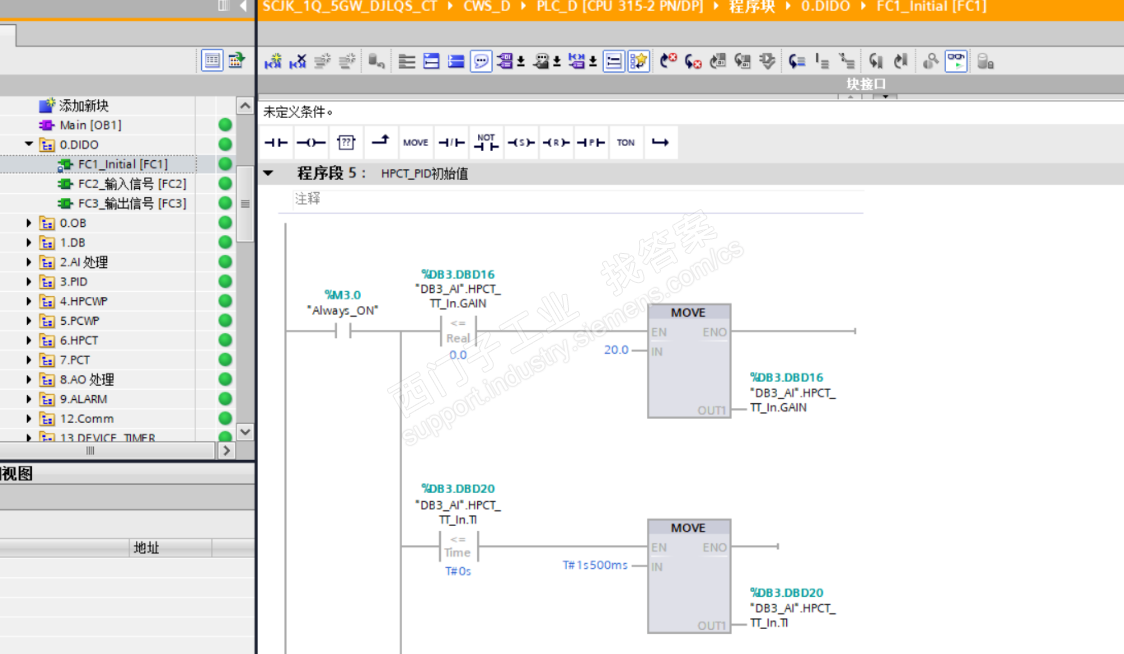1124x654 pixels.
Task: Open branch from favorites bar
Action: coord(381,143)
